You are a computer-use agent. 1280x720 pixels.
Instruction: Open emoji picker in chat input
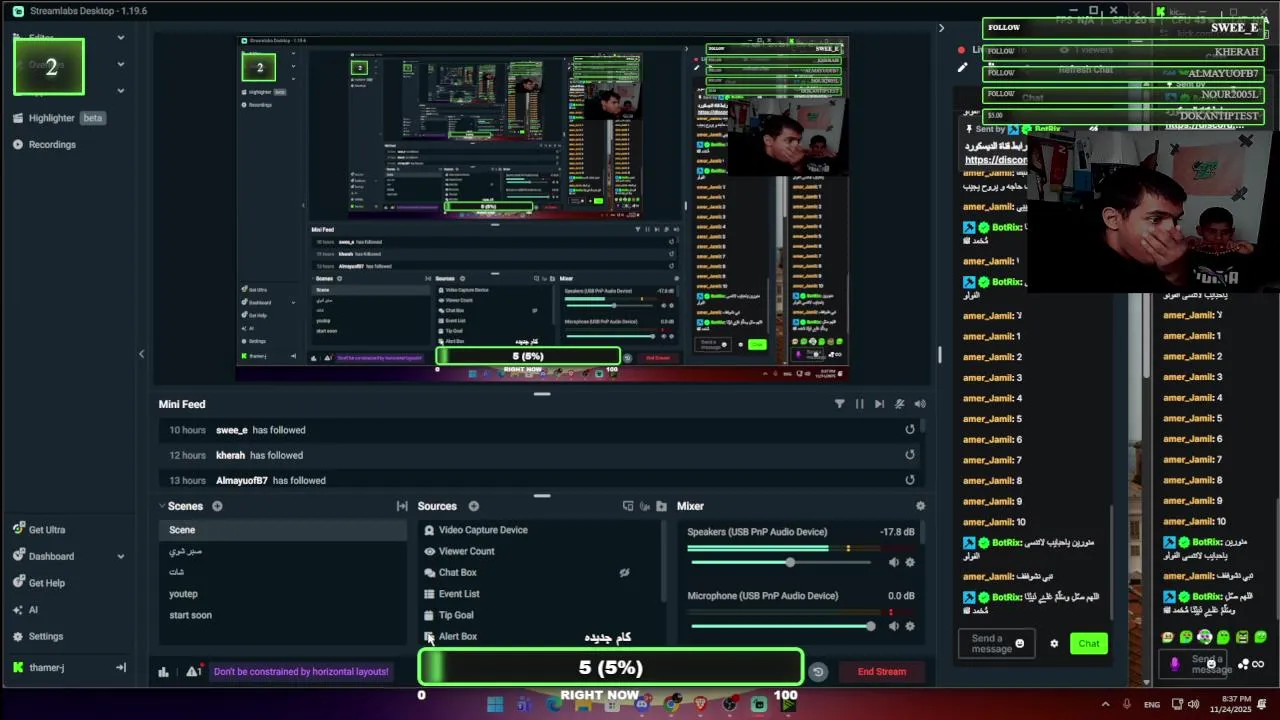click(1020, 644)
